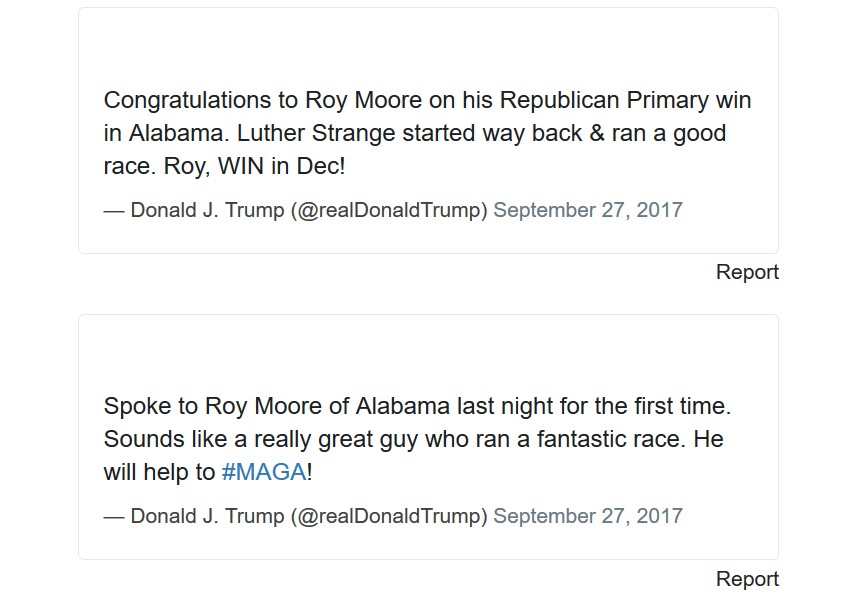
Task: Click @realDonaldTrump handle in the first tweet
Action: [389, 210]
